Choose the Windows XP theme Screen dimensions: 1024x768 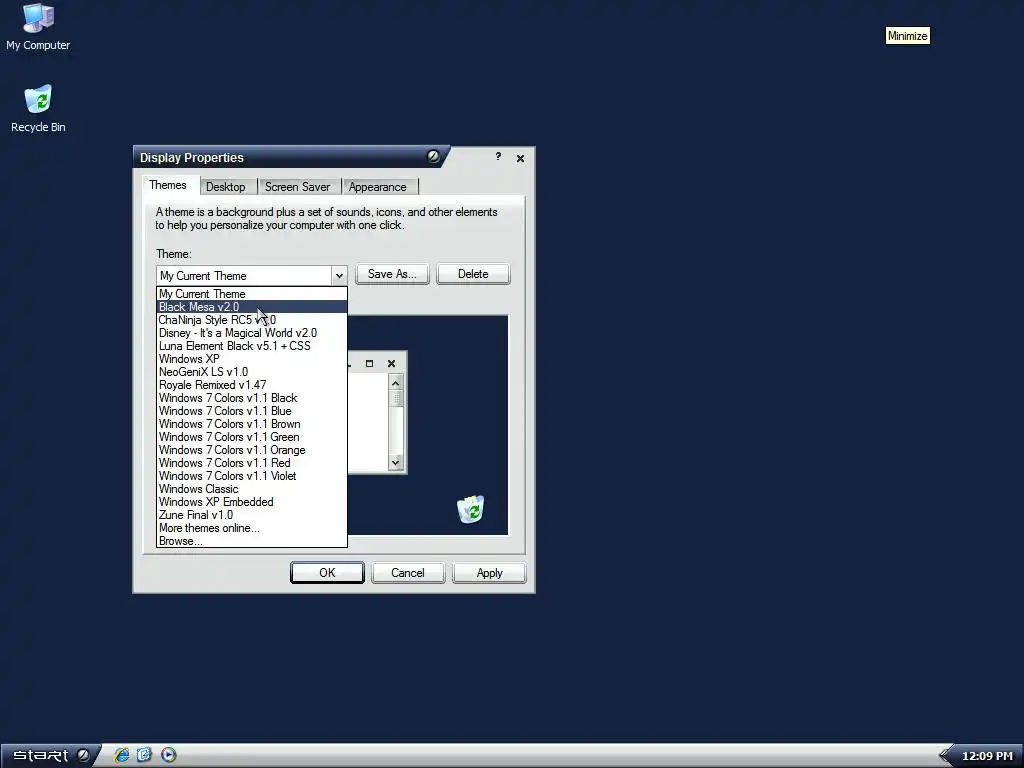(251, 359)
